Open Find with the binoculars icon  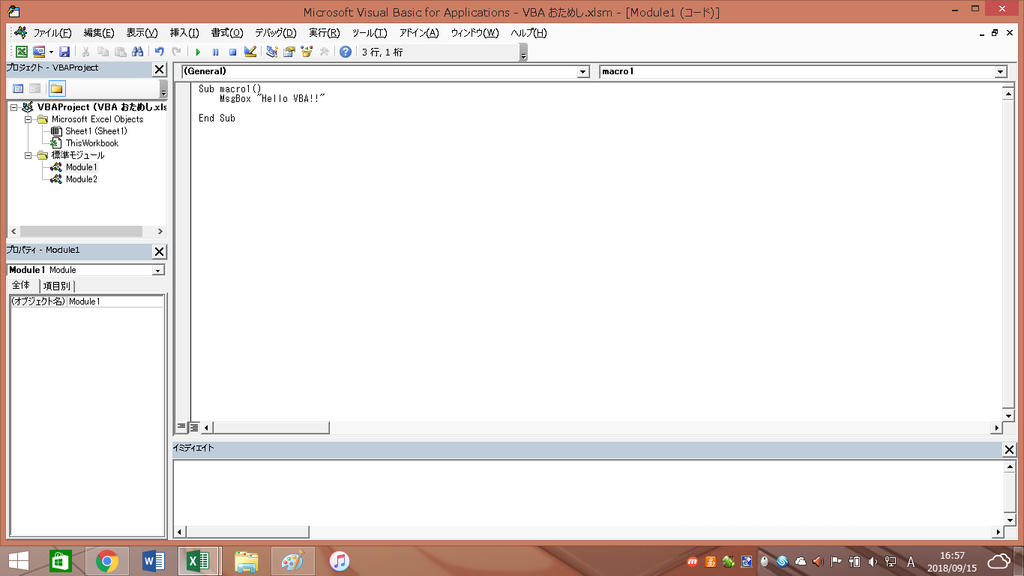[138, 52]
